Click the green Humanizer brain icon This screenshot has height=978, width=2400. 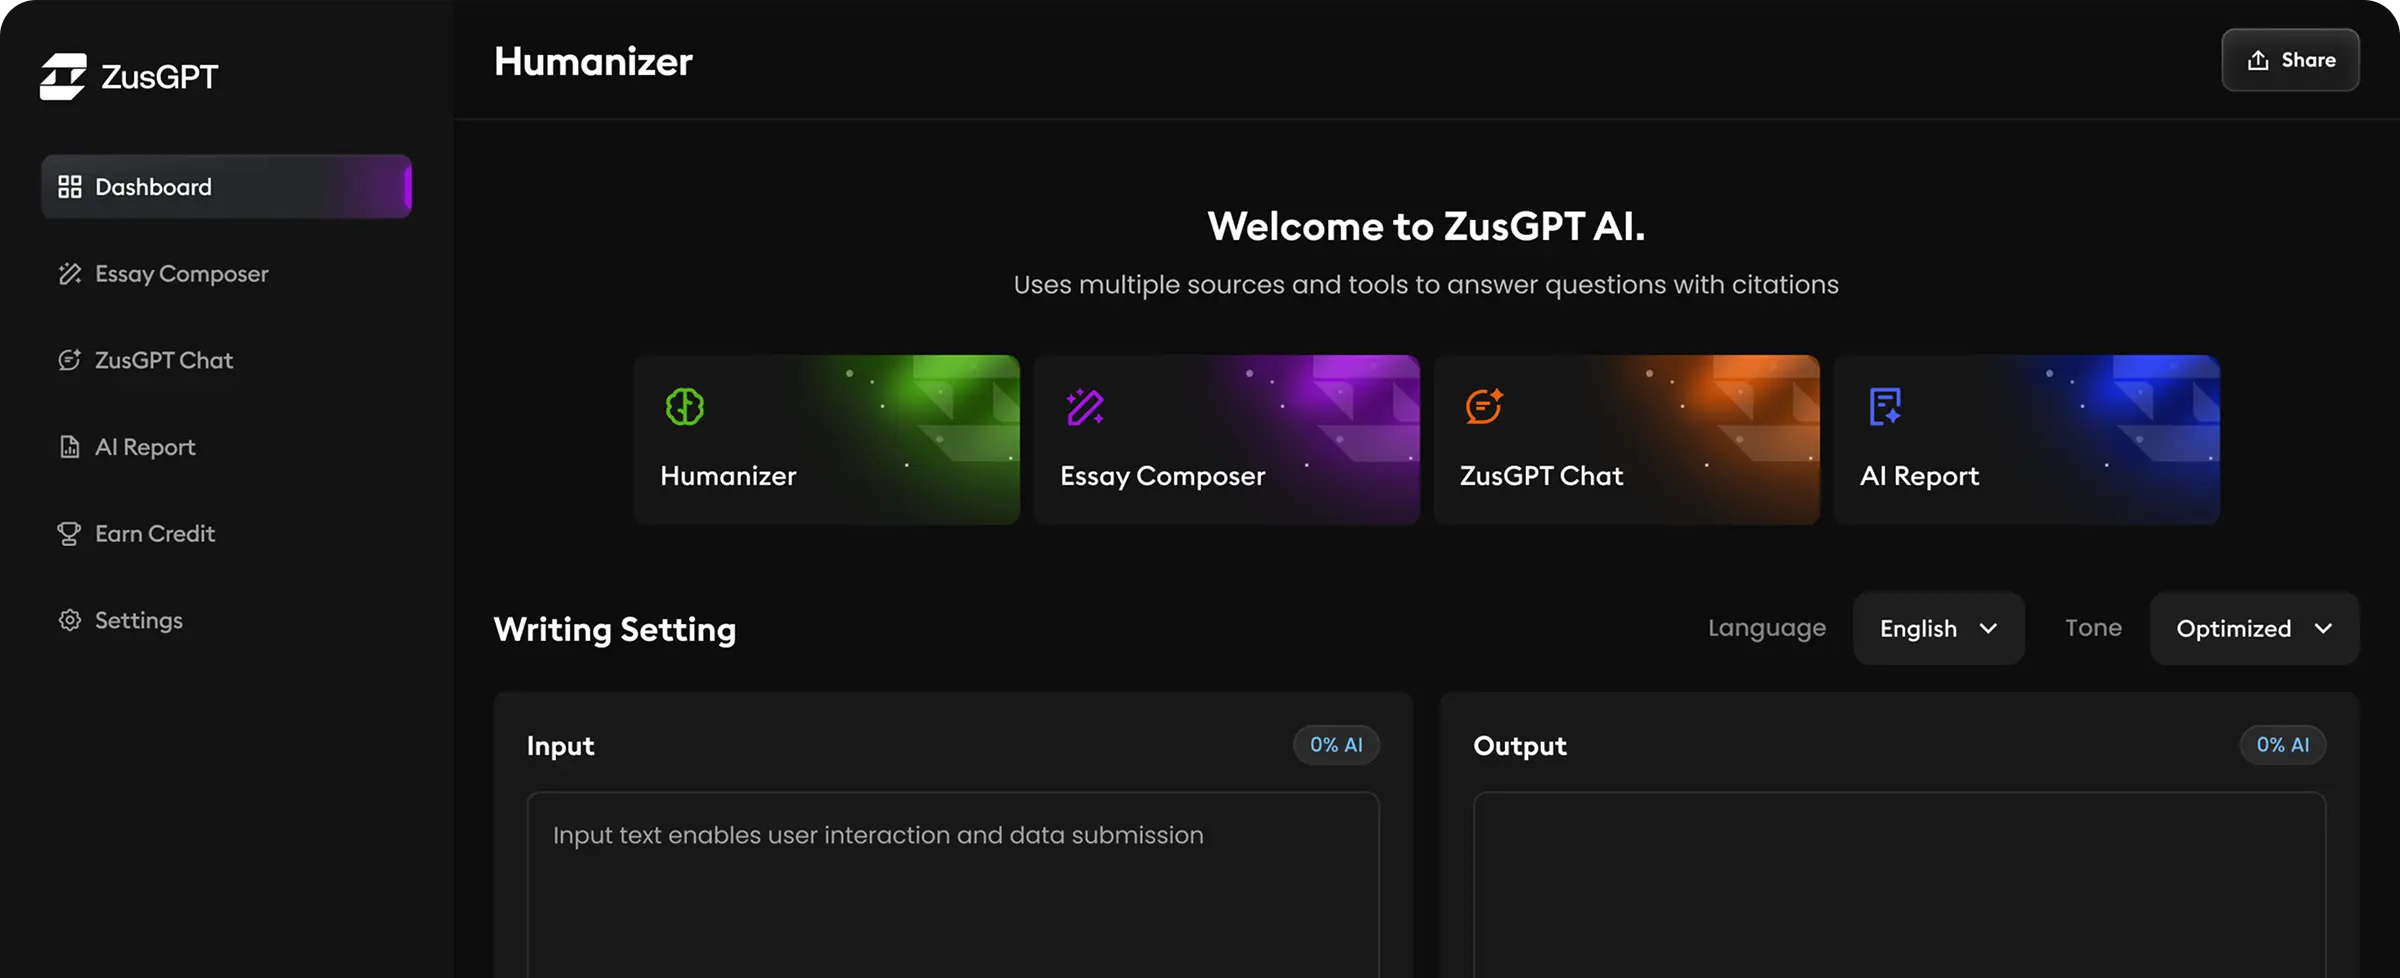click(x=685, y=407)
